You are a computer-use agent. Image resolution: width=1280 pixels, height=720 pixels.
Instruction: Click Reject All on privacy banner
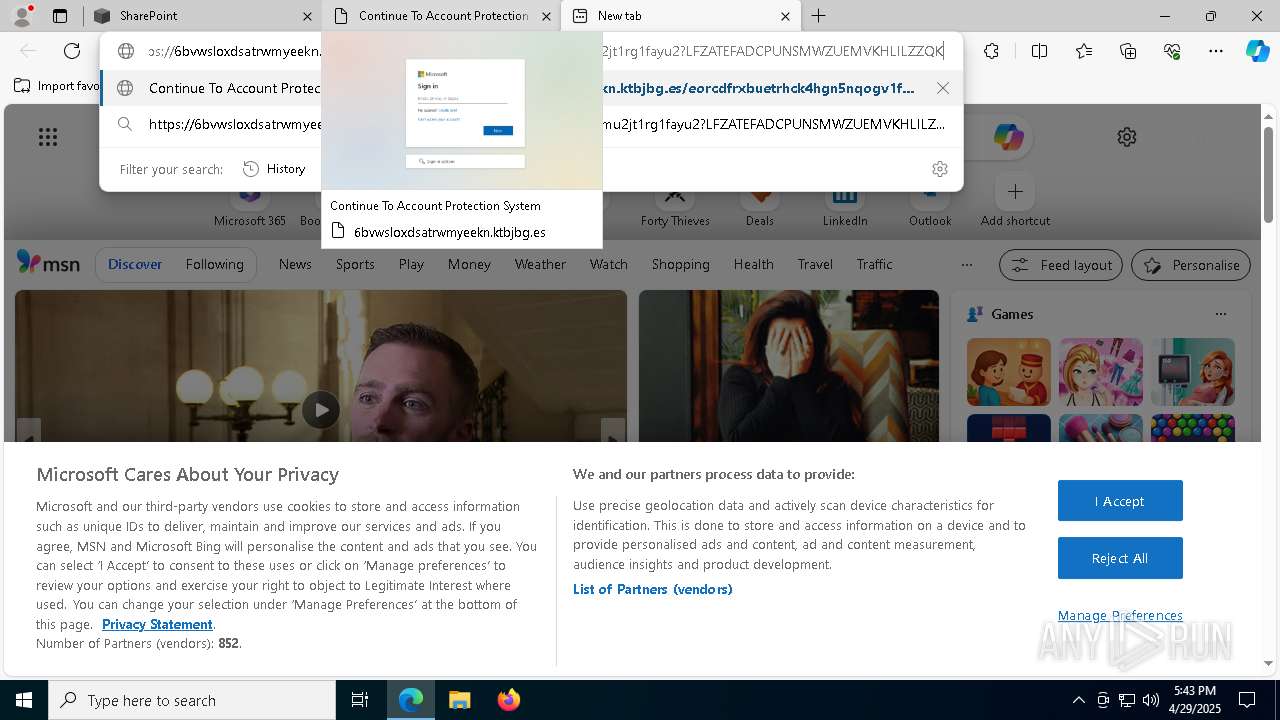[1120, 558]
